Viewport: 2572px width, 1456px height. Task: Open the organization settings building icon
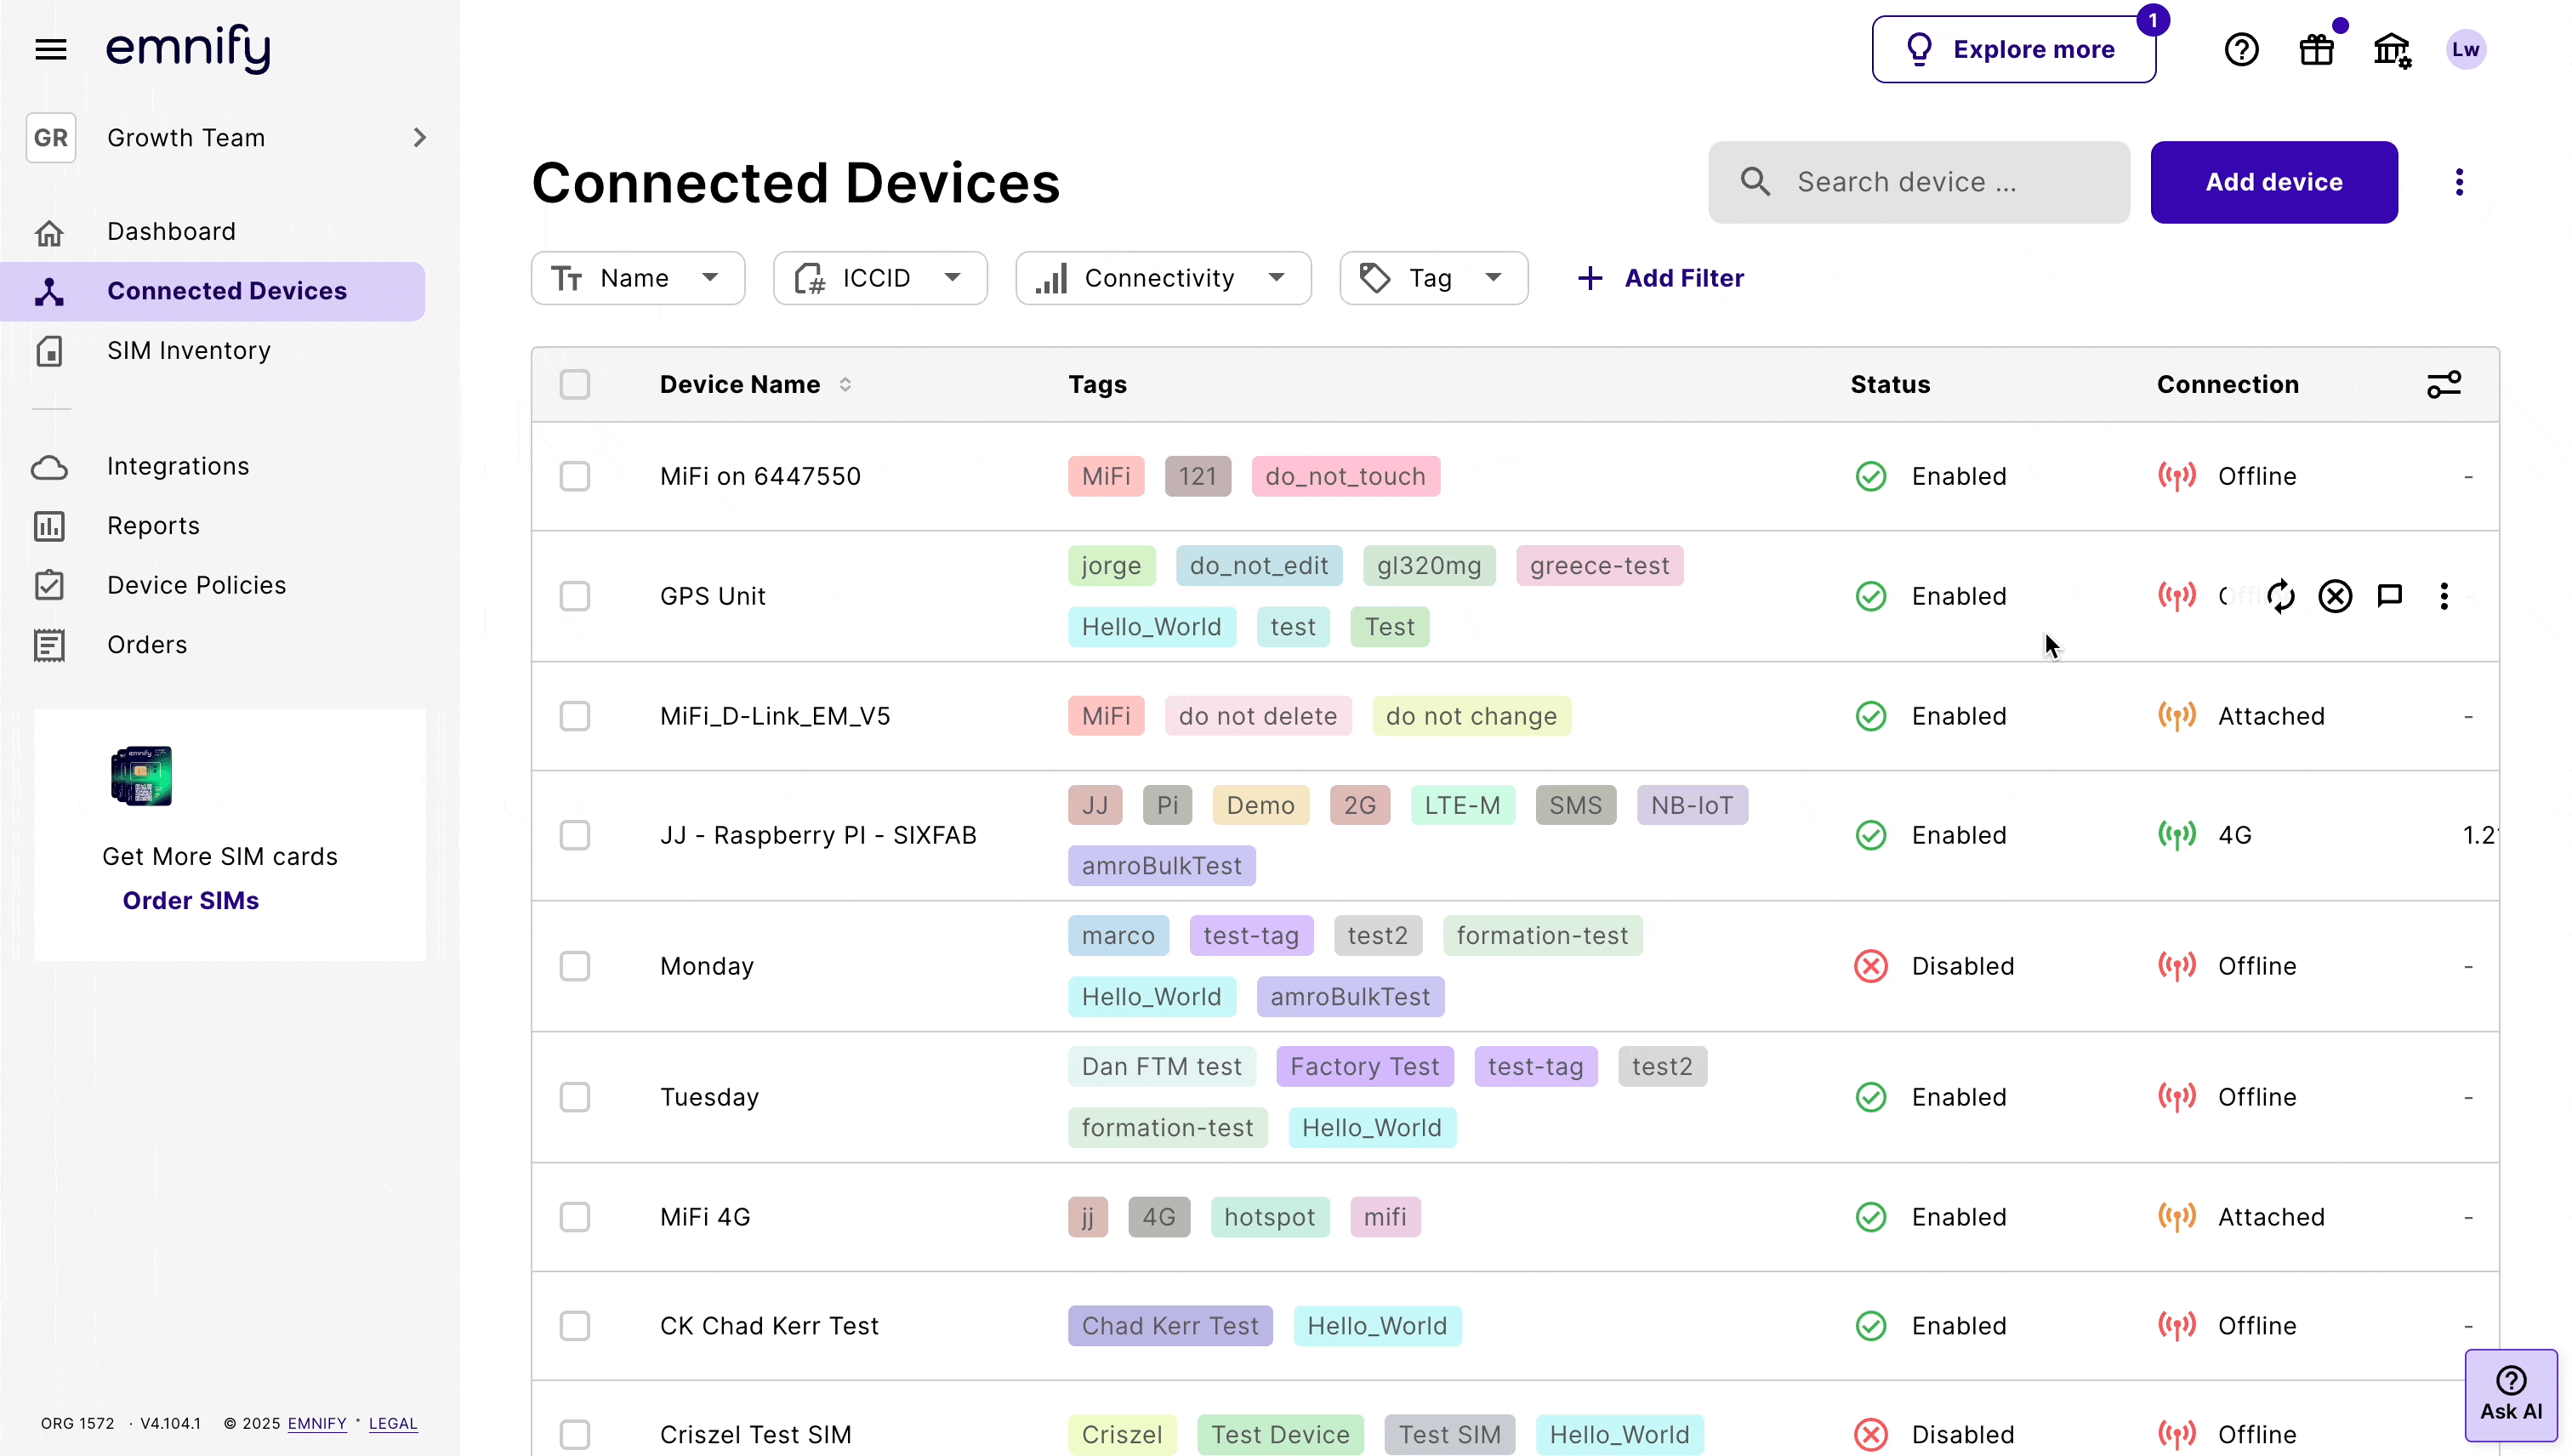point(2391,49)
